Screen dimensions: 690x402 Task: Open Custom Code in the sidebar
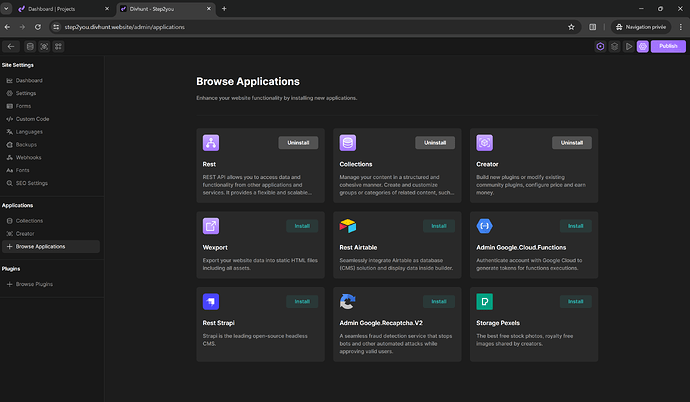(x=51, y=119)
